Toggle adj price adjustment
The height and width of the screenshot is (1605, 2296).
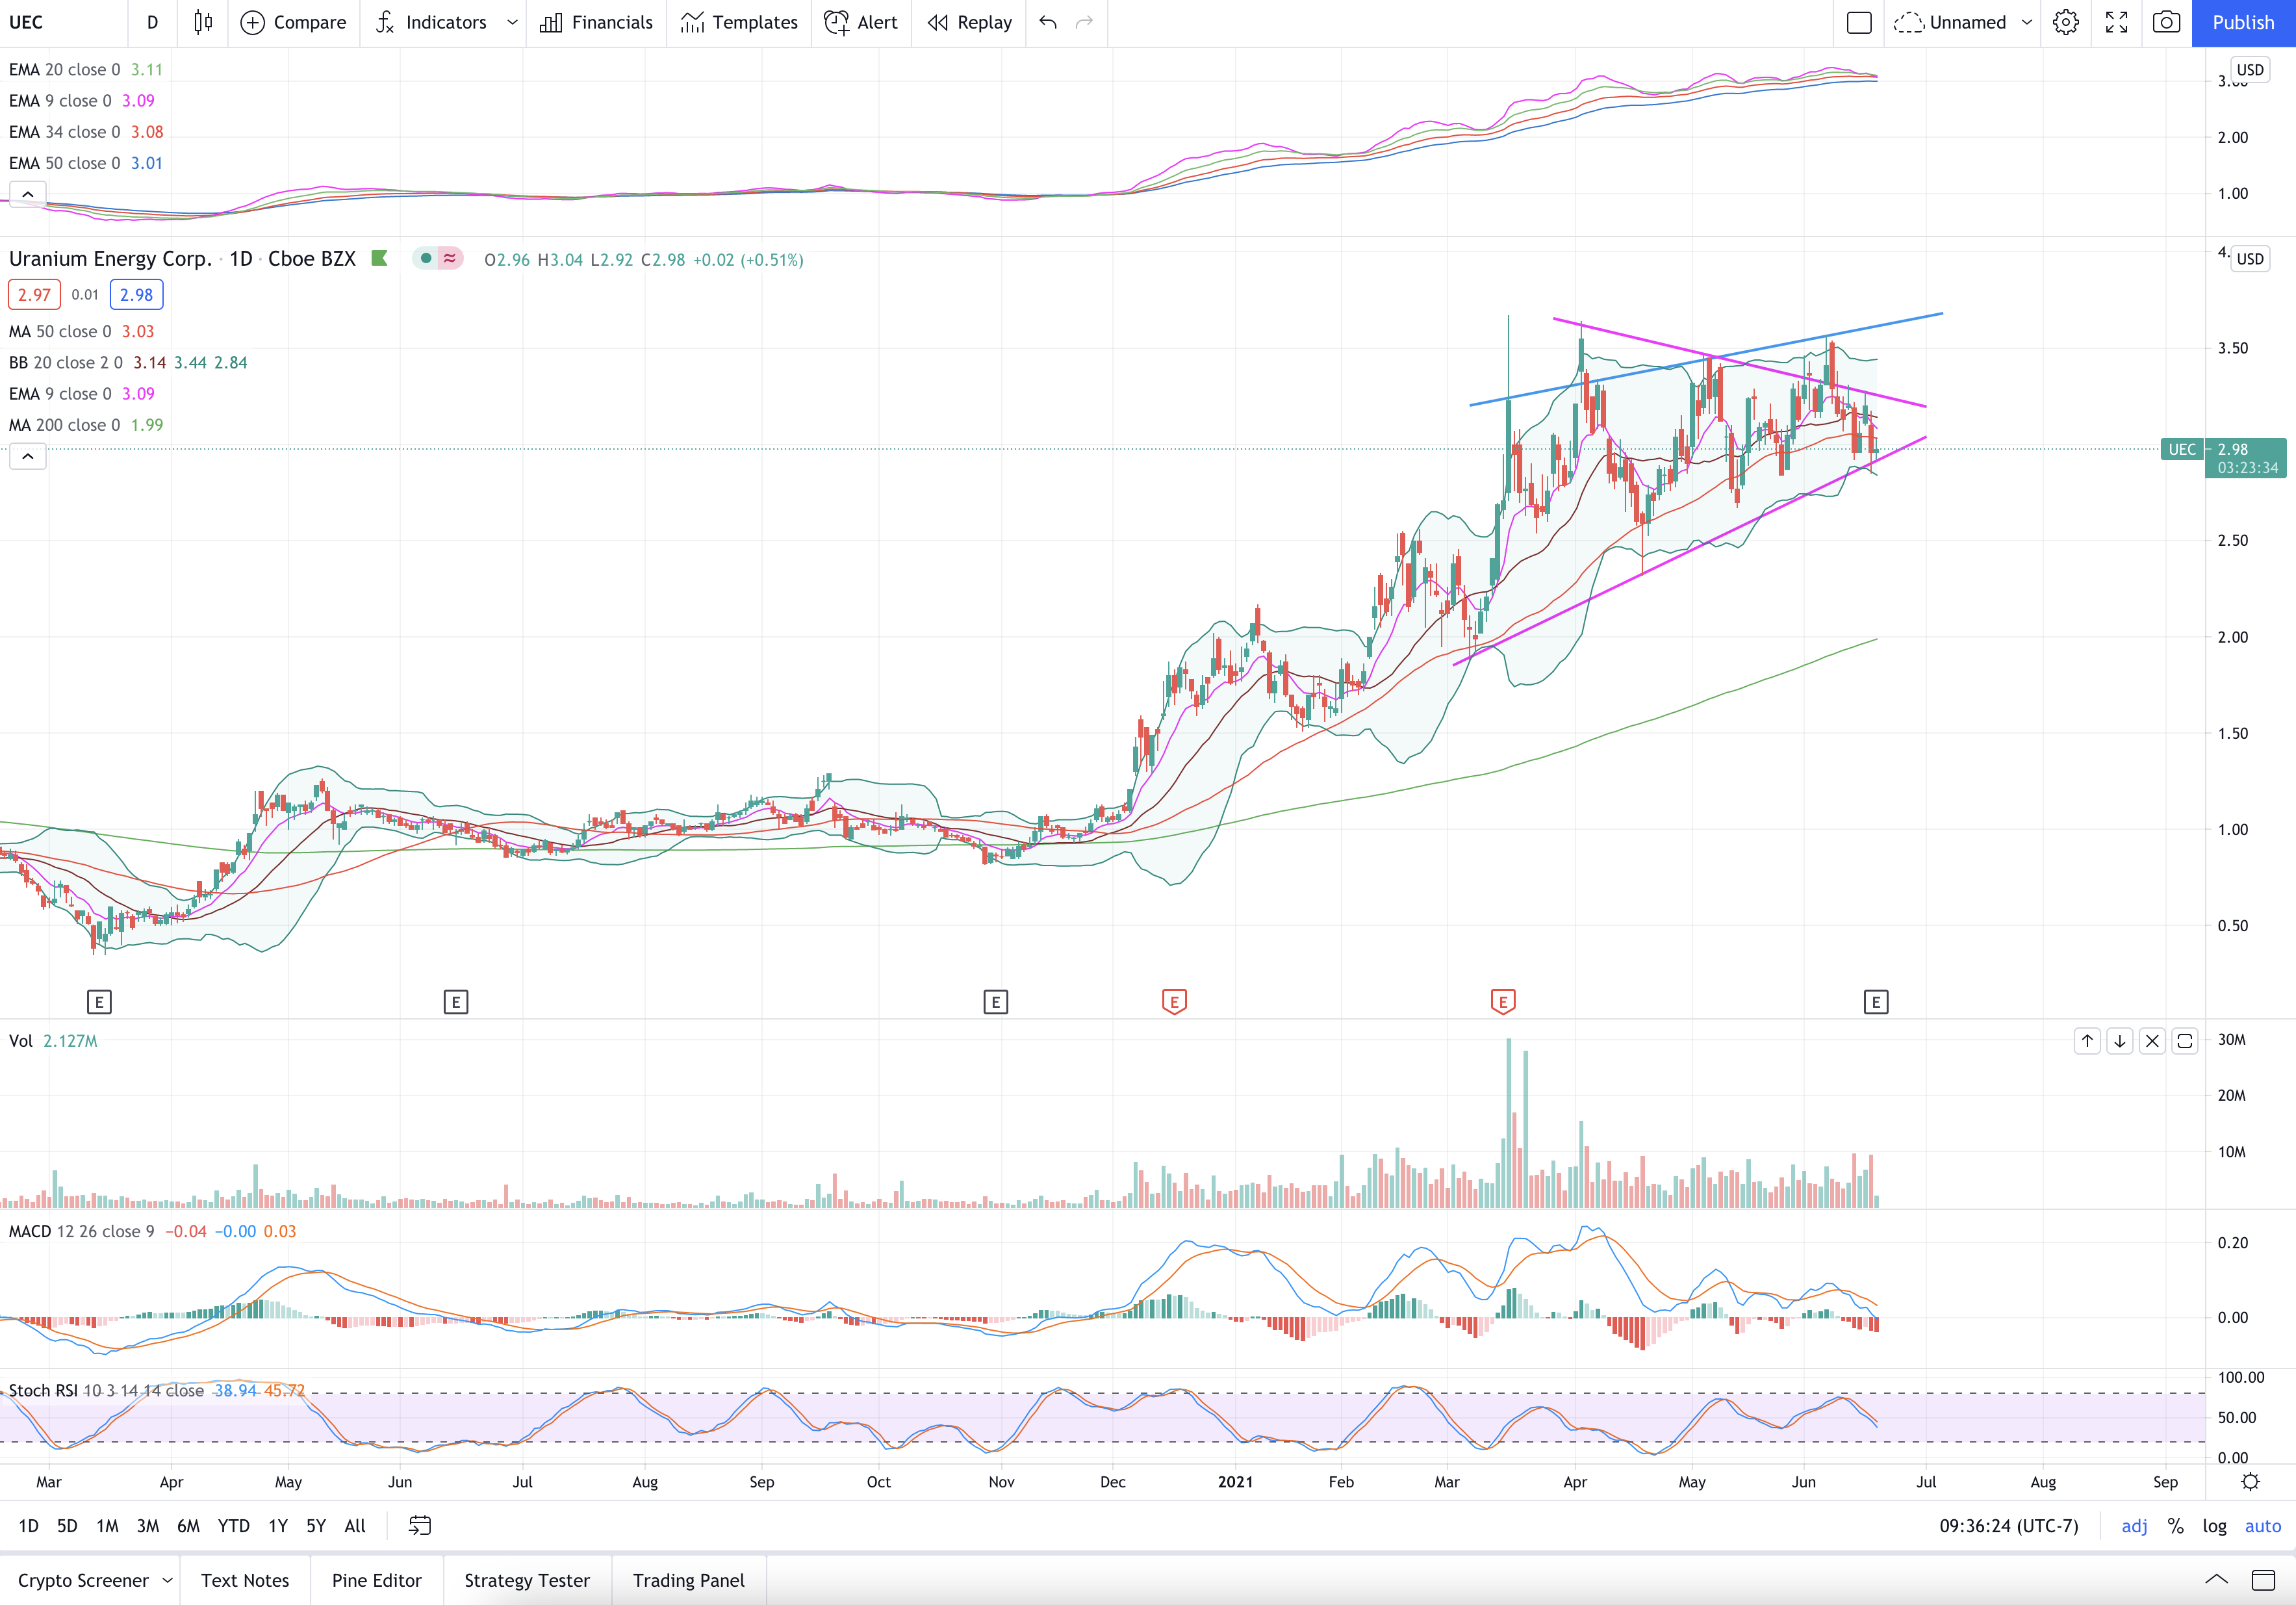pos(2134,1525)
